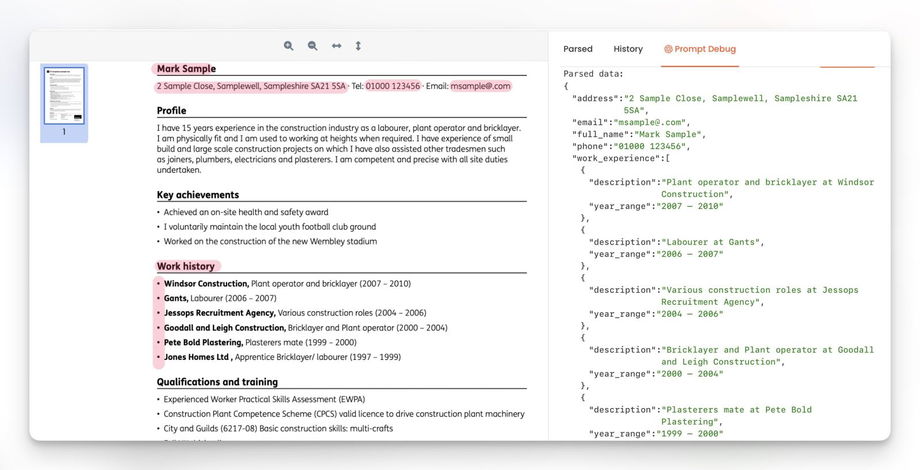Select the Jessops Recruitment Agency entry
920x470 pixels.
point(294,313)
